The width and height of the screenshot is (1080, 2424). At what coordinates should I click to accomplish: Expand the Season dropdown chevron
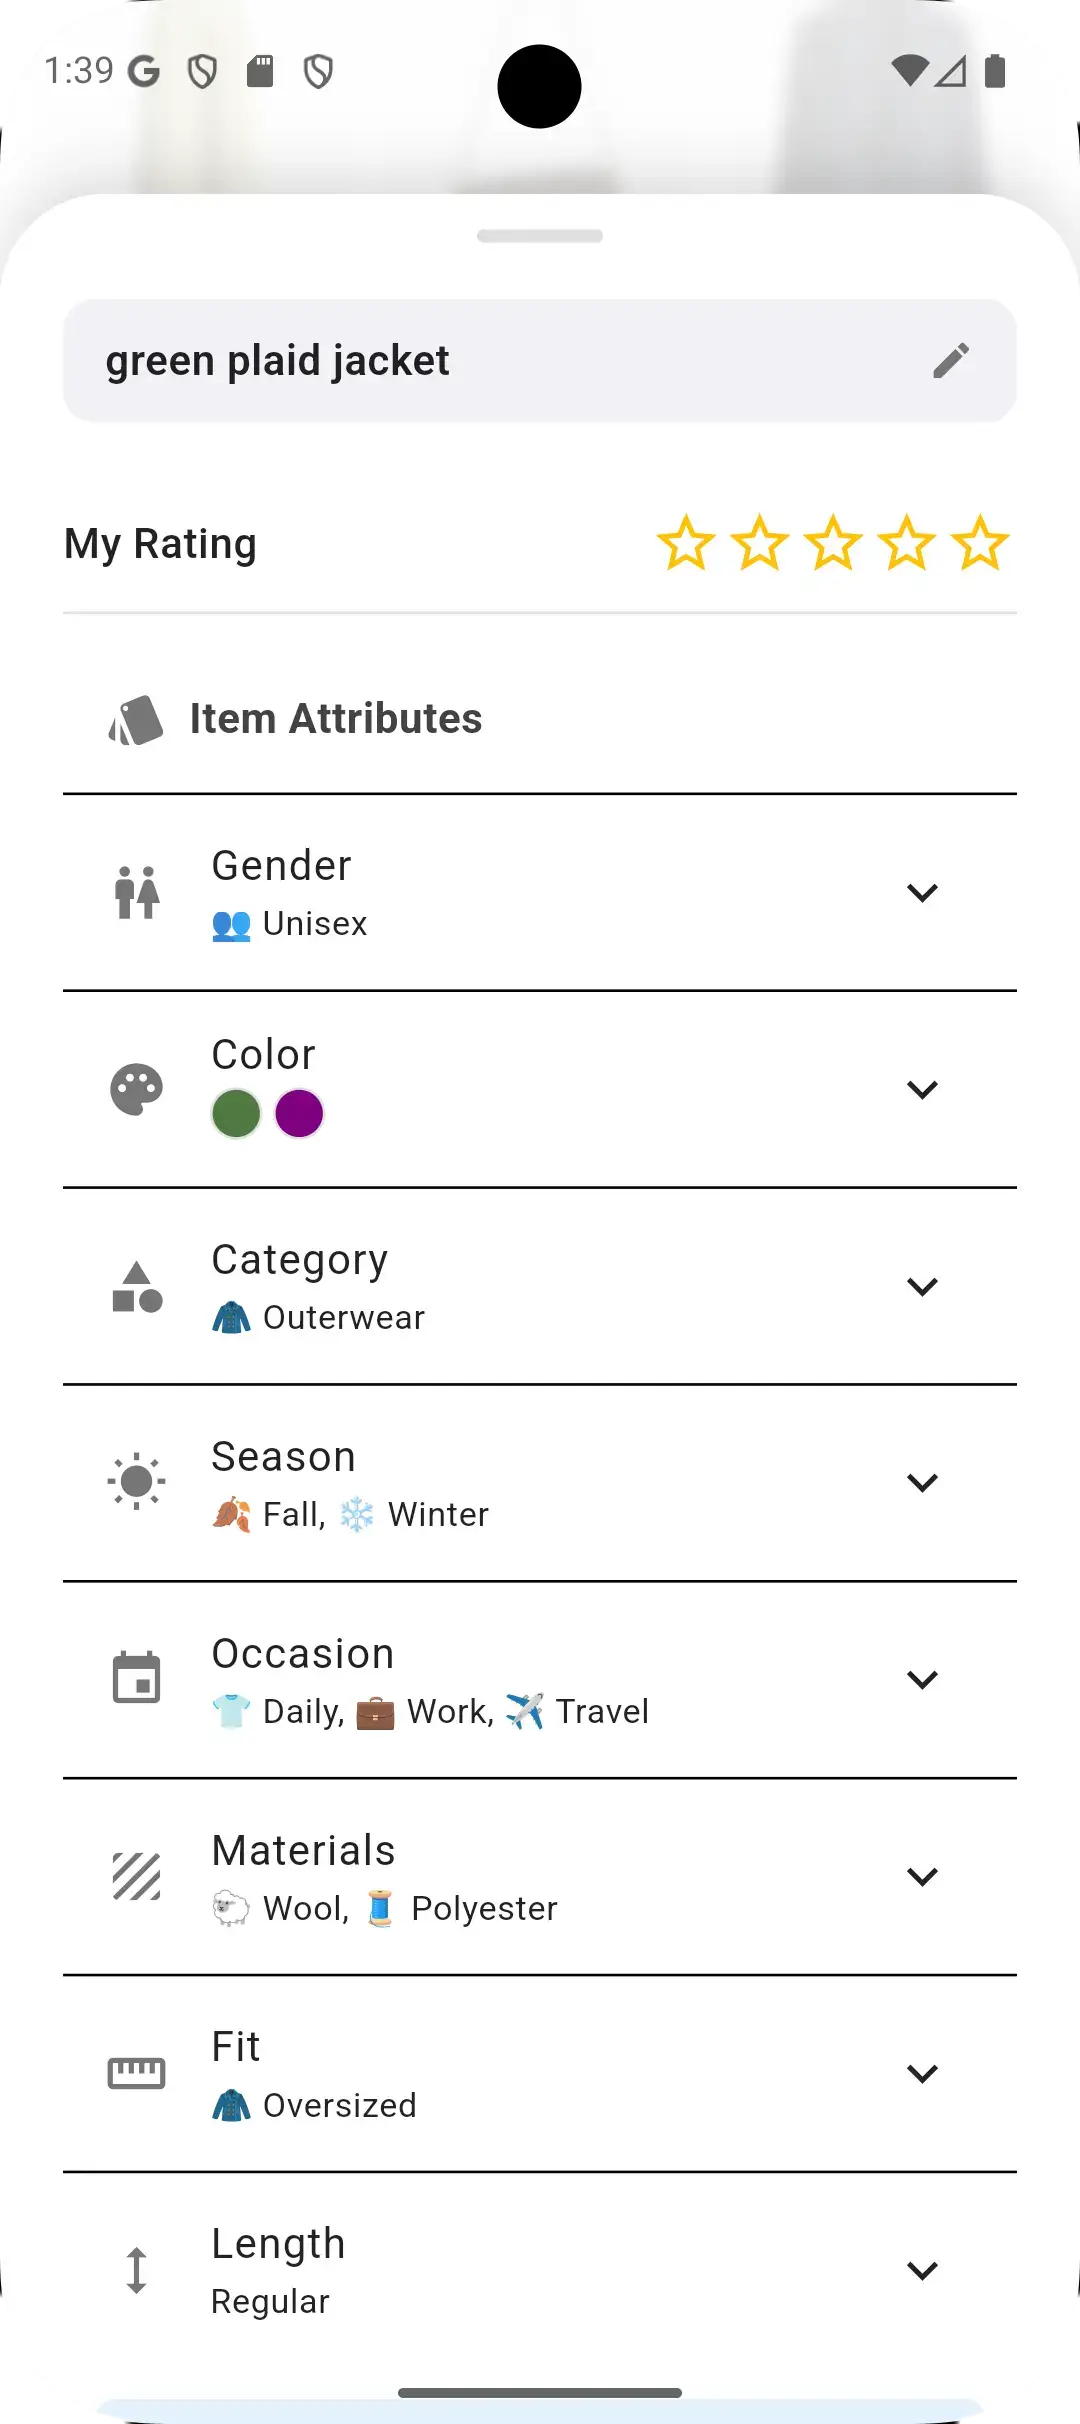click(922, 1482)
